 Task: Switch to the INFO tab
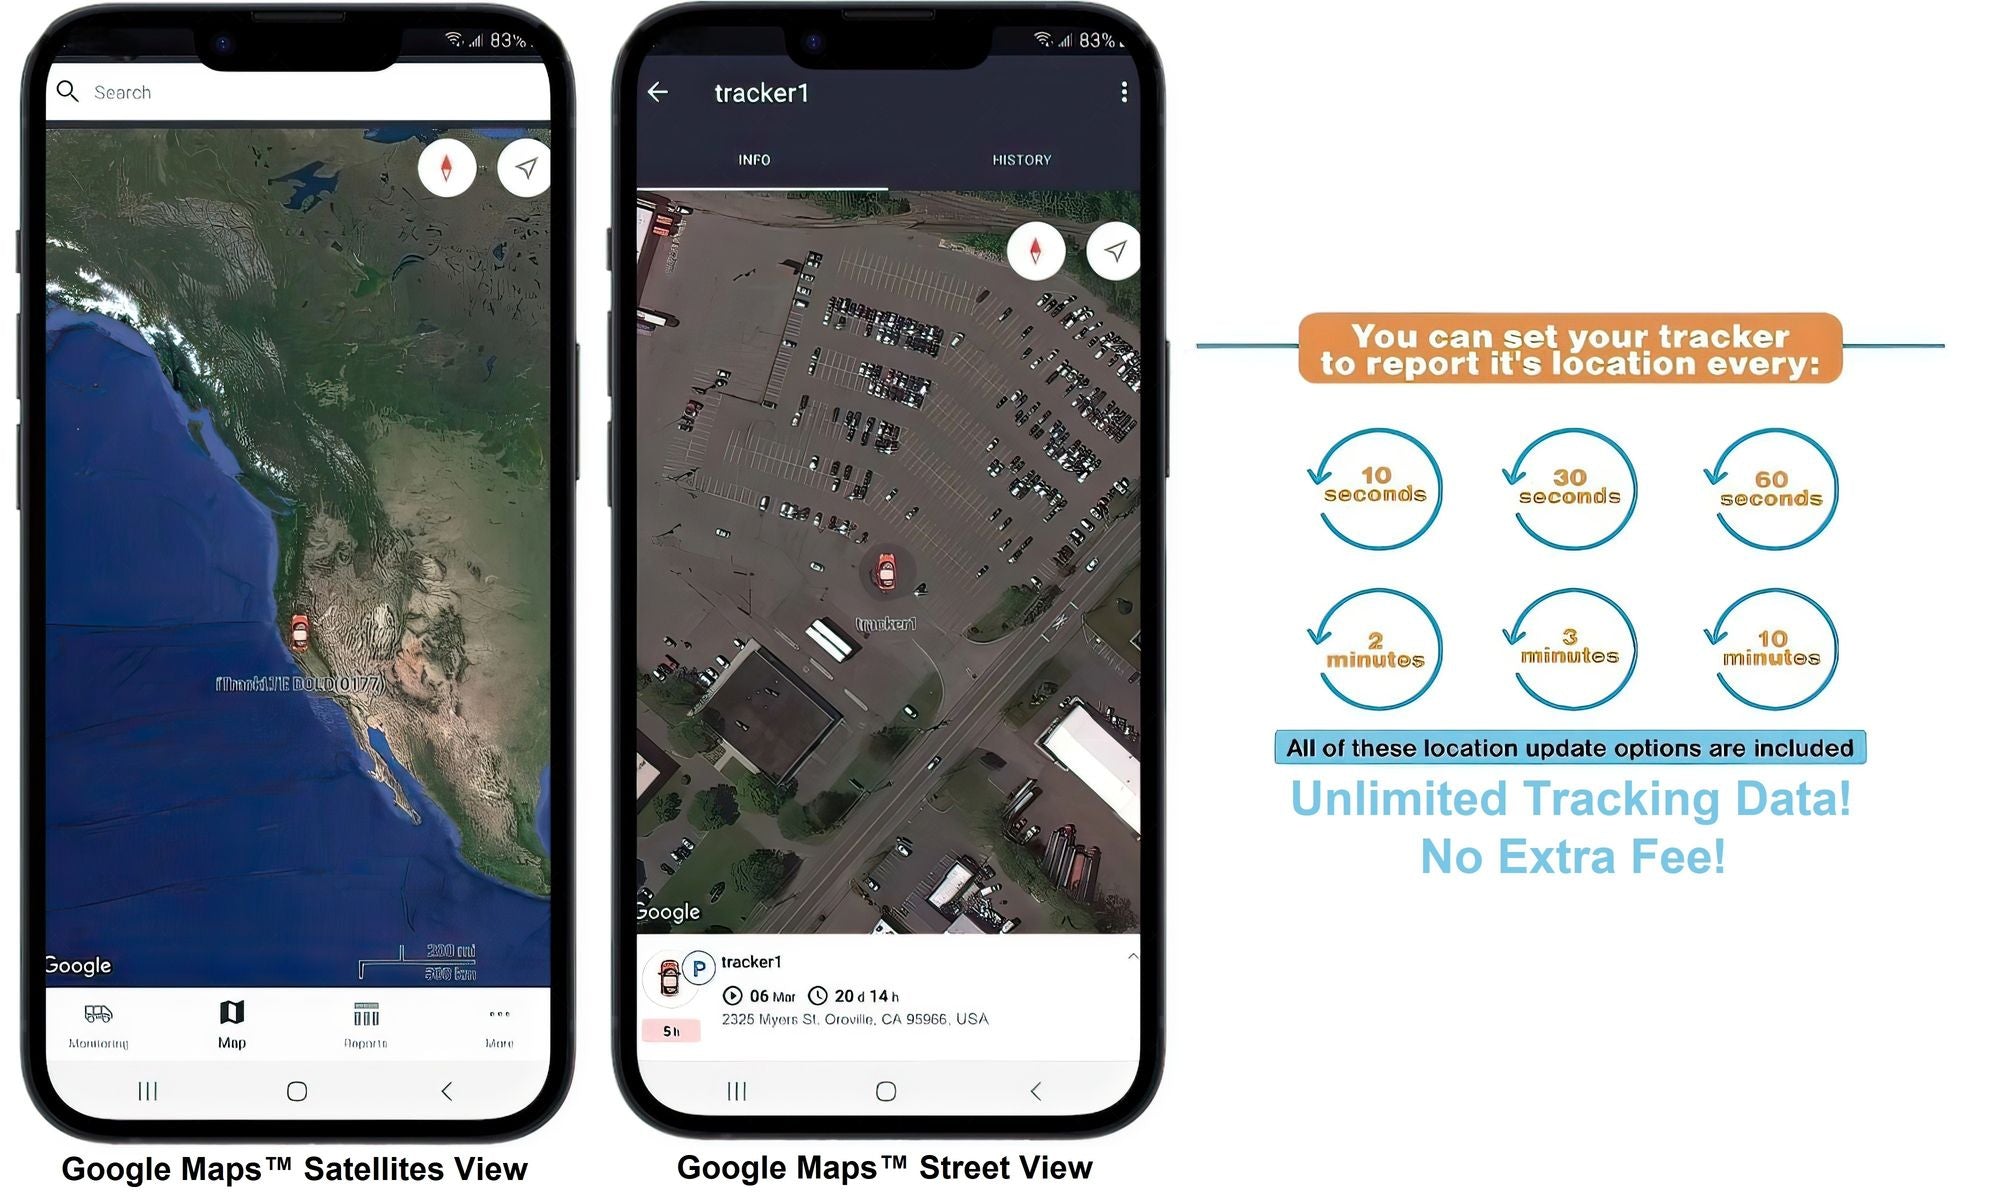point(753,159)
